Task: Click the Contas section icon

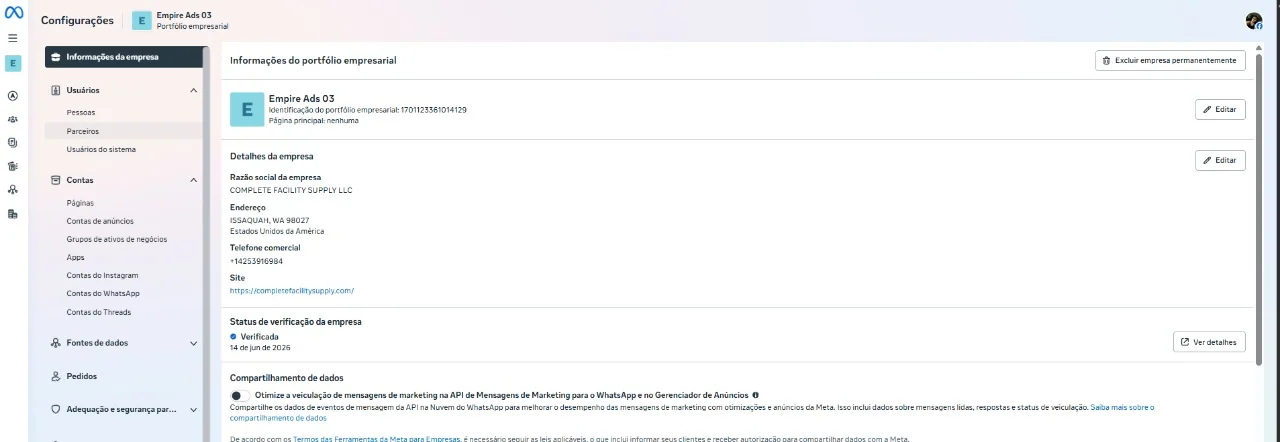Action: coord(56,180)
